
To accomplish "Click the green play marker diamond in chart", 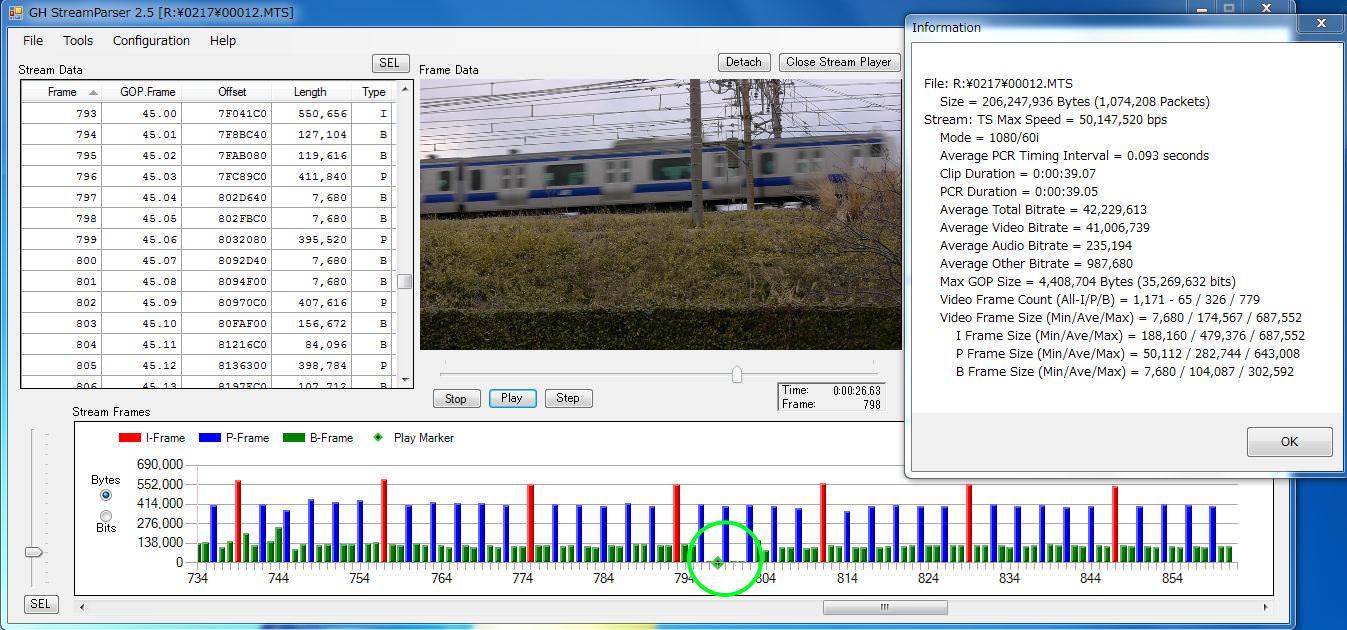I will 718,563.
